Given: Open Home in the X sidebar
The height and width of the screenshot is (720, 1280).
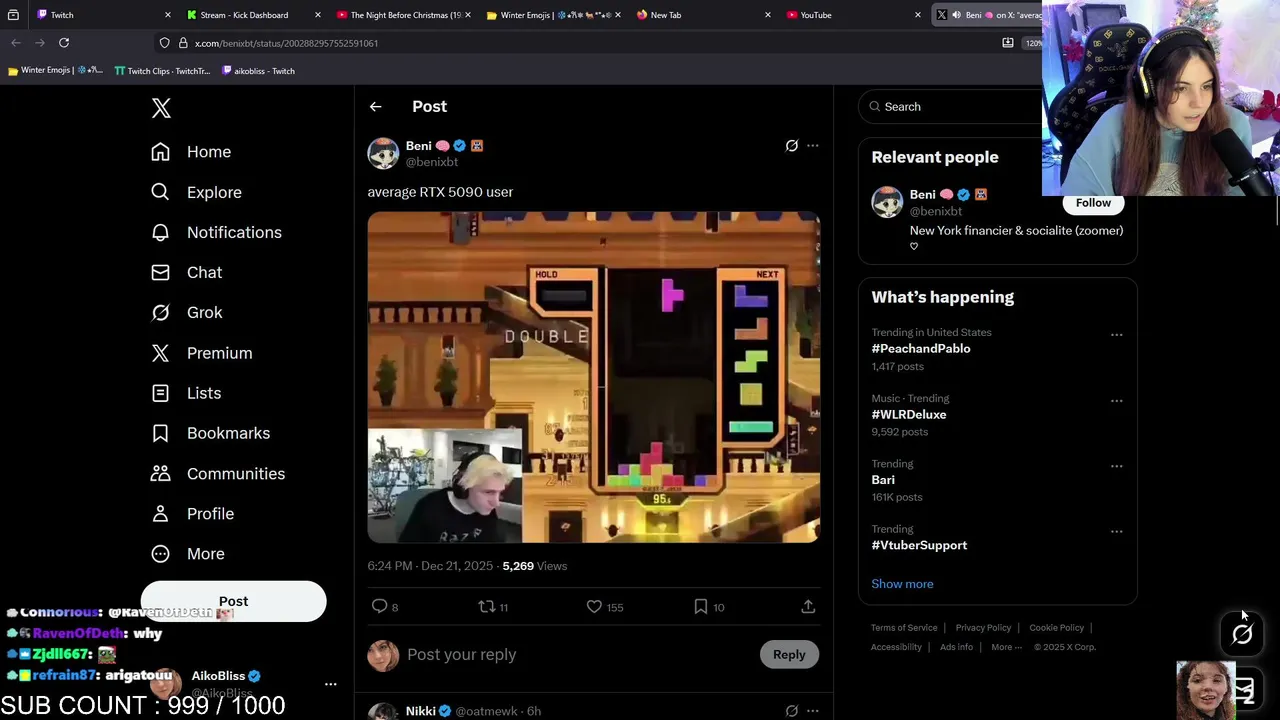Looking at the screenshot, I should click(x=191, y=152).
